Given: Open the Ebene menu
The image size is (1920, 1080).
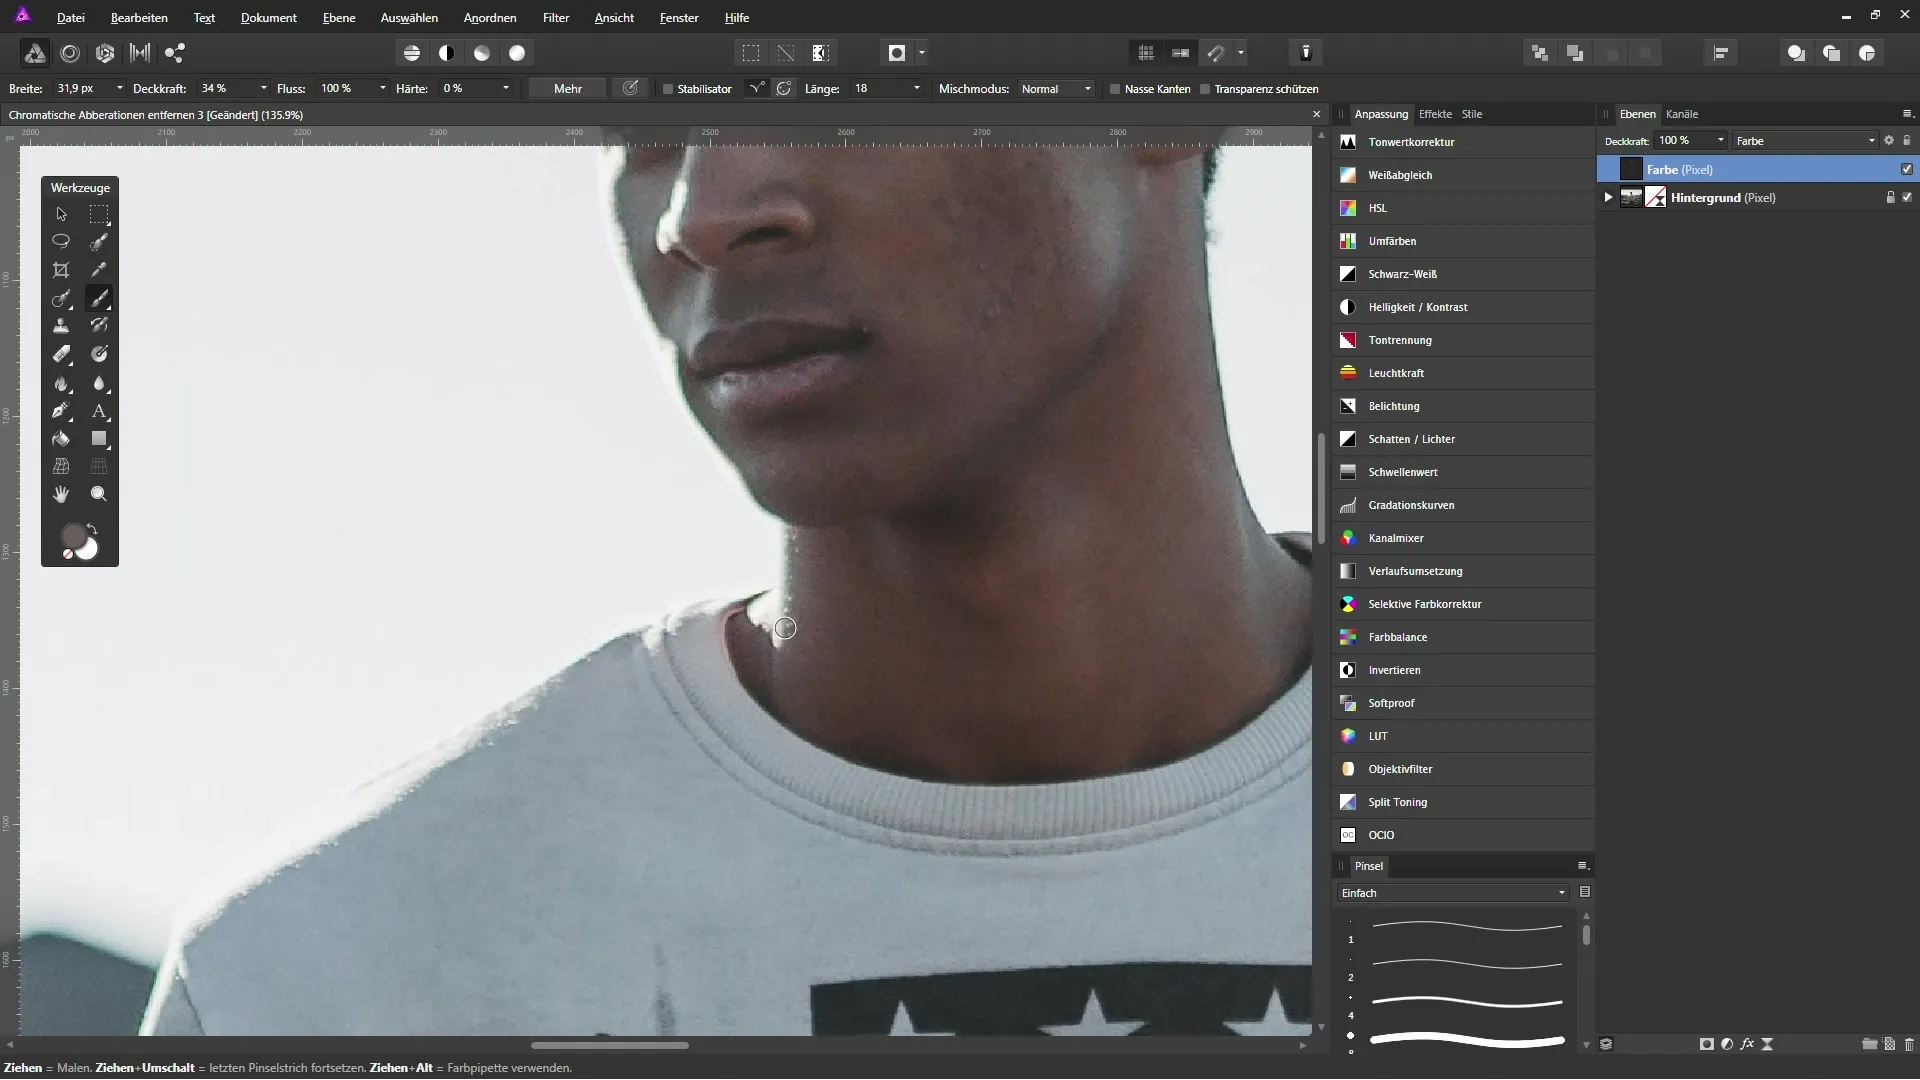Looking at the screenshot, I should 339,18.
